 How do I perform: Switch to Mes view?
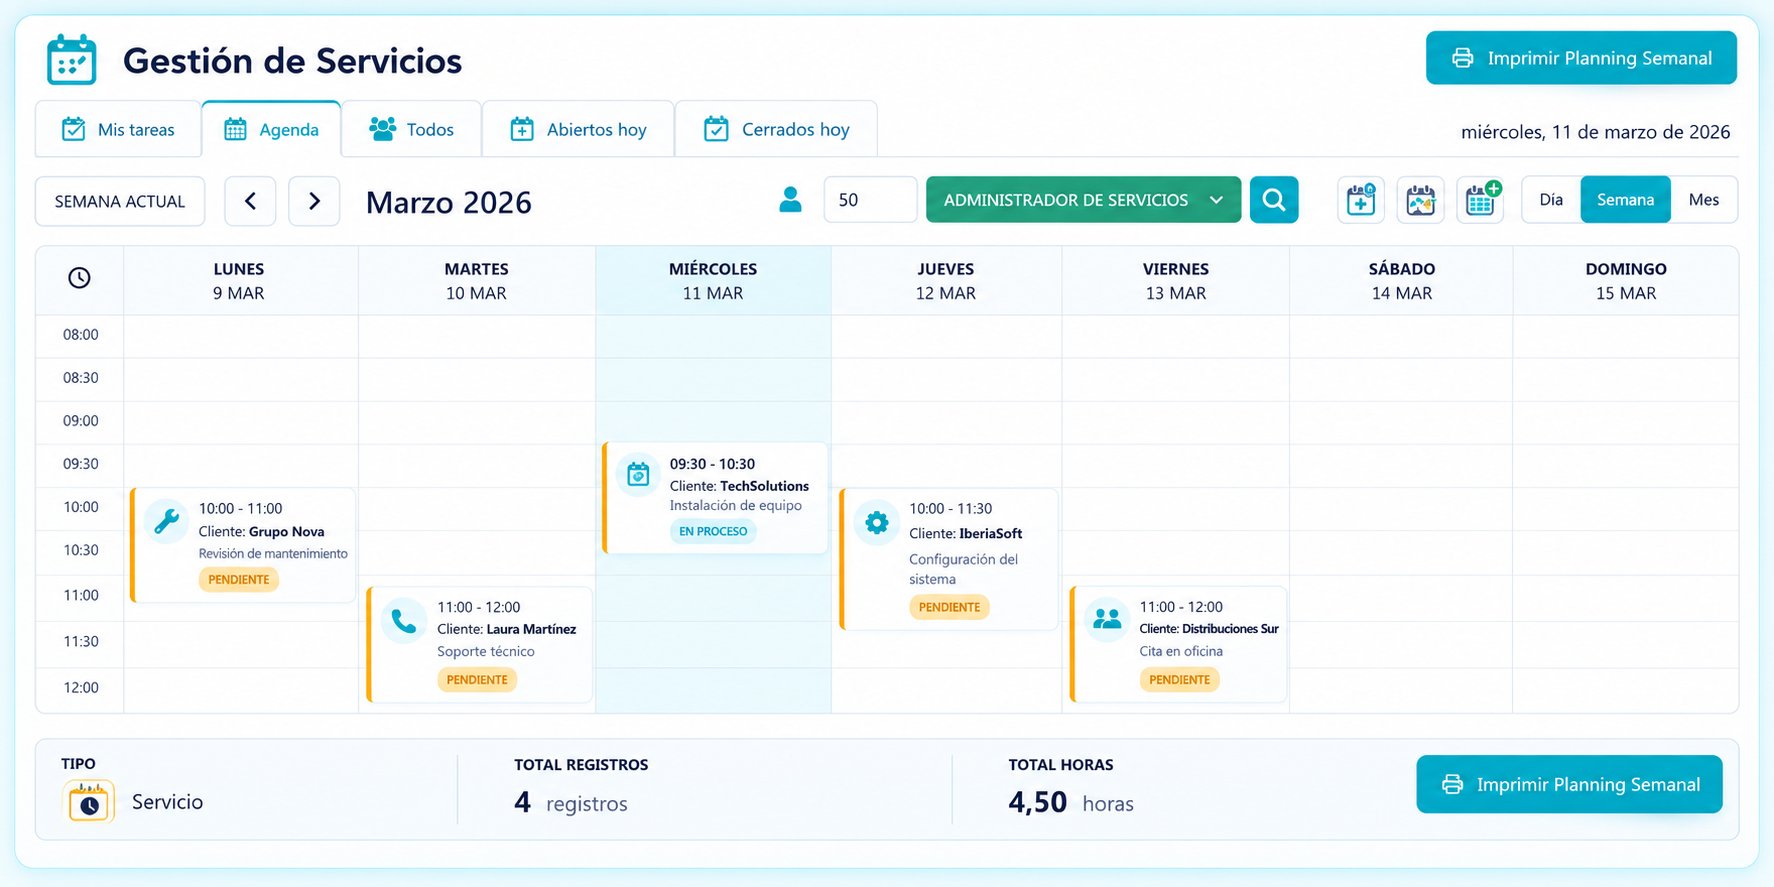[1704, 200]
